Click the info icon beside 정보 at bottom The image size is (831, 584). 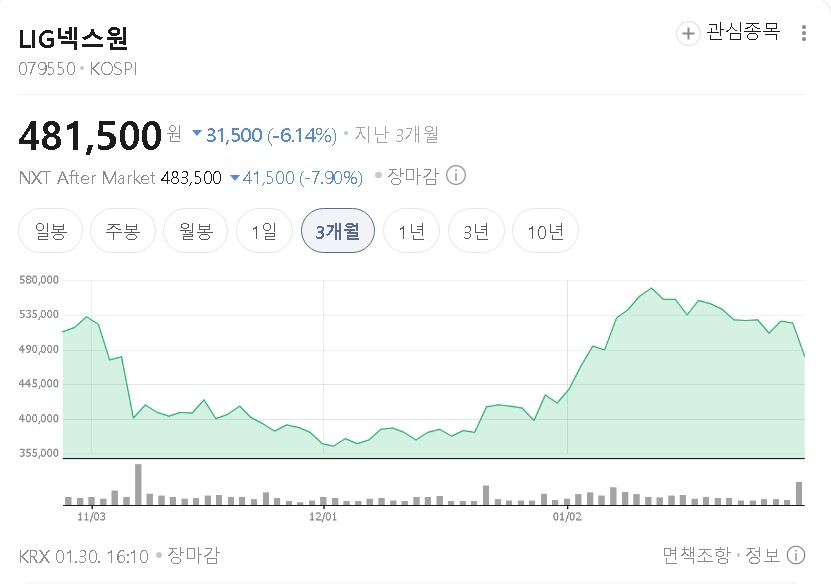796,555
